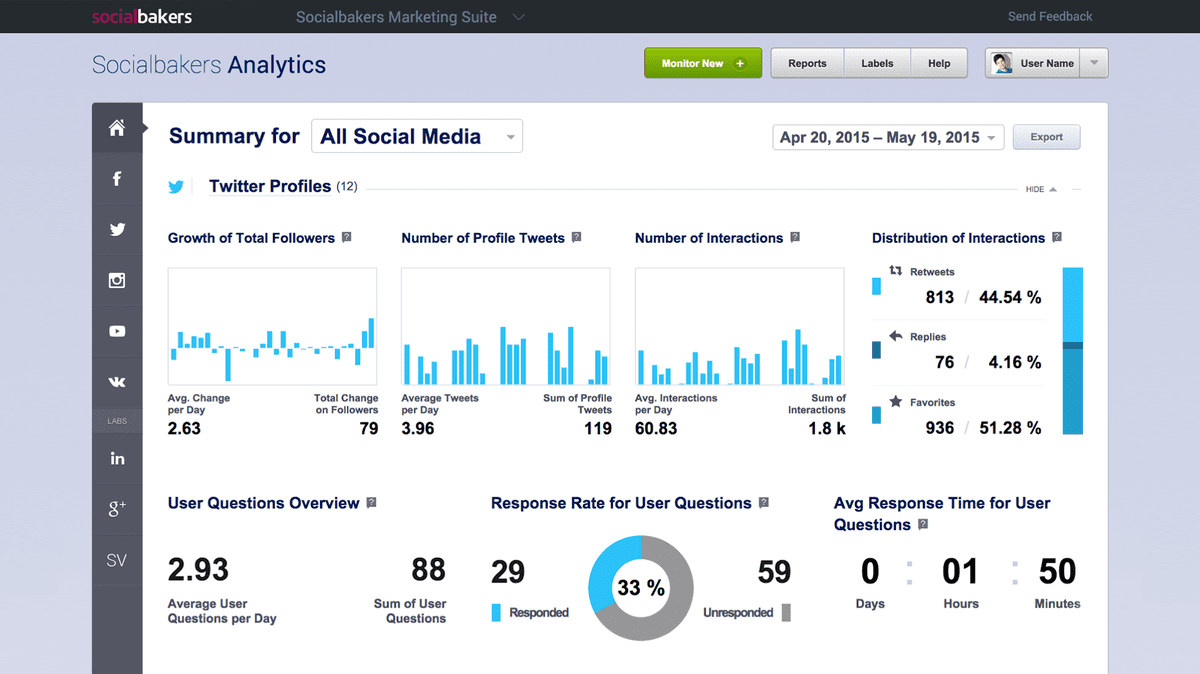Viewport: 1200px width, 674px height.
Task: Collapse Twitter Profiles section with HIDE
Action: (x=1040, y=189)
